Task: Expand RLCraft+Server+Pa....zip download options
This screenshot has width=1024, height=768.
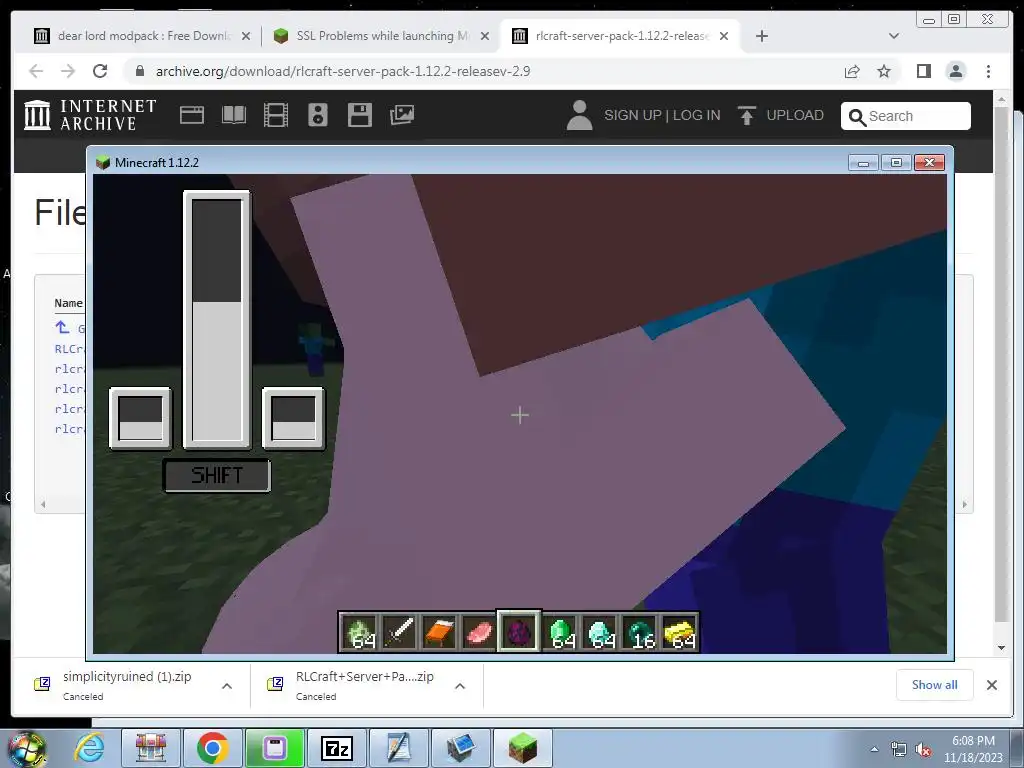Action: (460, 686)
